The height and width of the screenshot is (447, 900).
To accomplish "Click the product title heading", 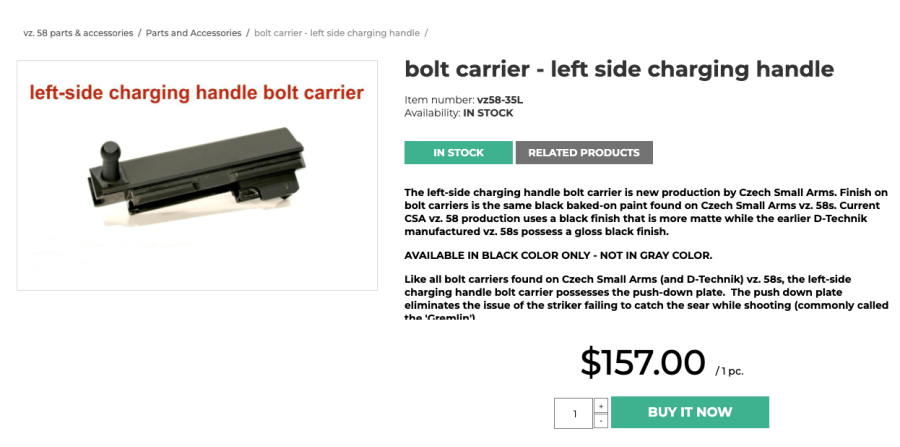I will (619, 69).
